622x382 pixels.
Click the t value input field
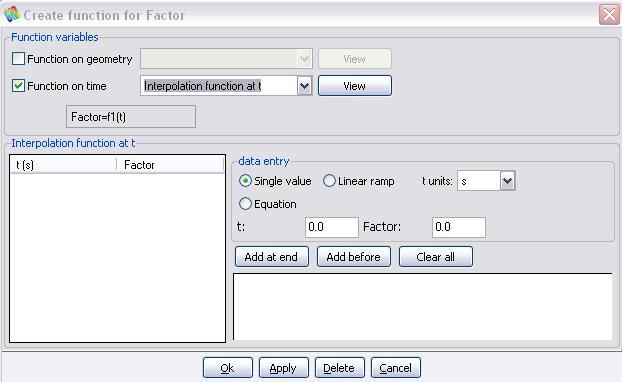coord(332,227)
